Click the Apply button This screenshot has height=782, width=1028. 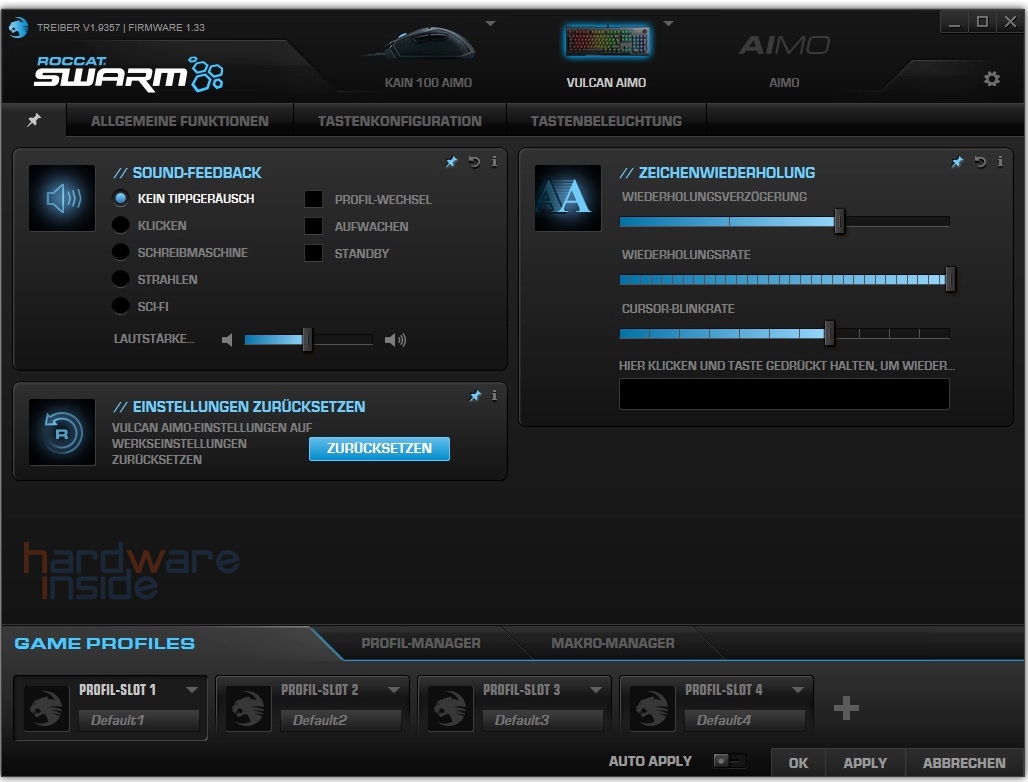(x=865, y=762)
